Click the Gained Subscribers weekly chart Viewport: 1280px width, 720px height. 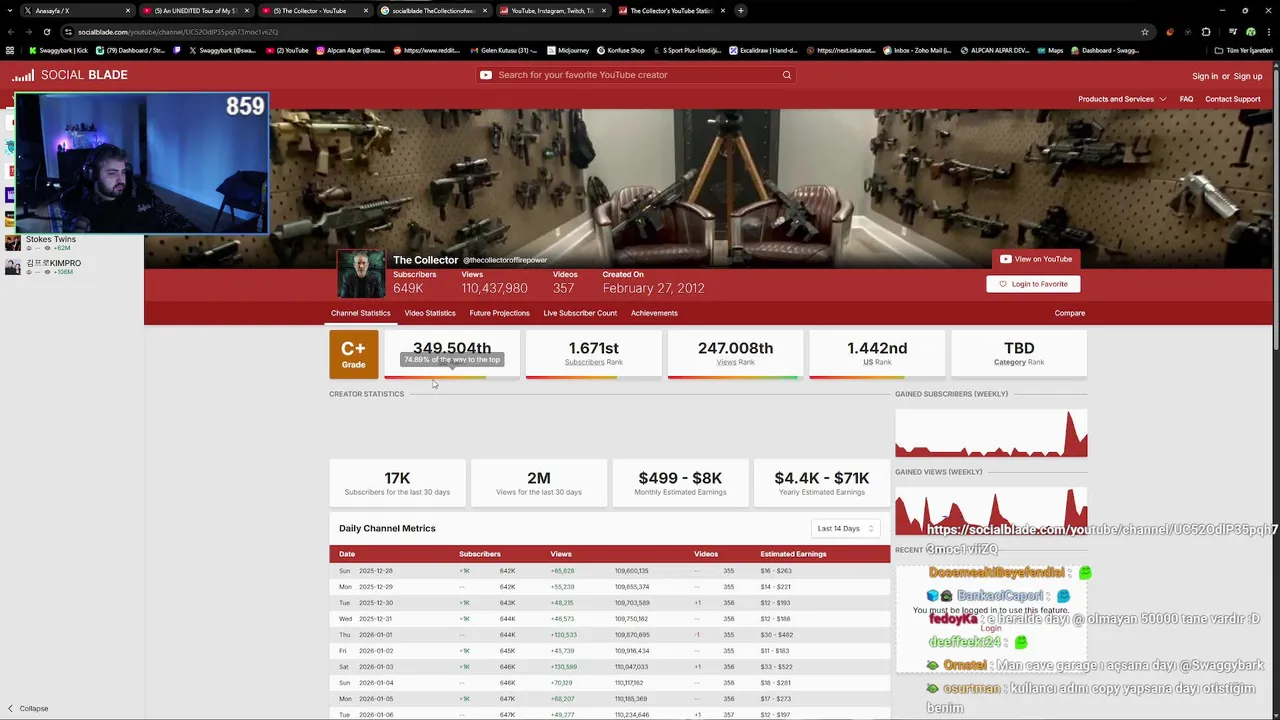tap(991, 431)
